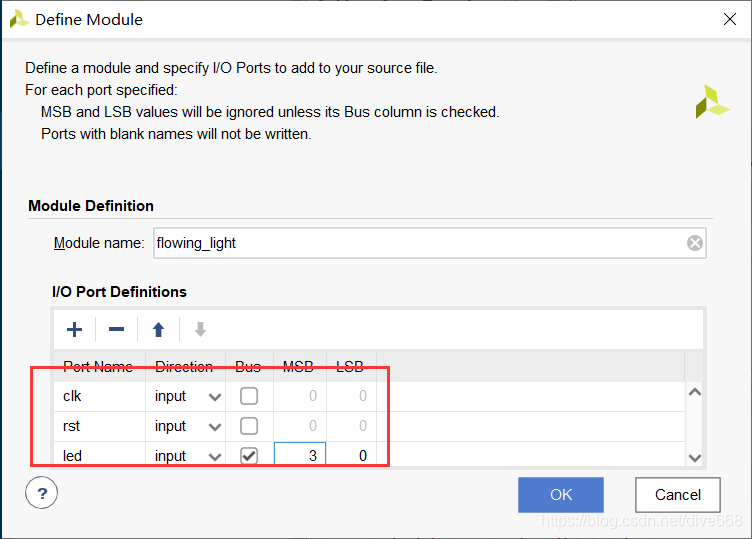Select the MSB field of led port
Image resolution: width=752 pixels, height=539 pixels.
coord(300,455)
